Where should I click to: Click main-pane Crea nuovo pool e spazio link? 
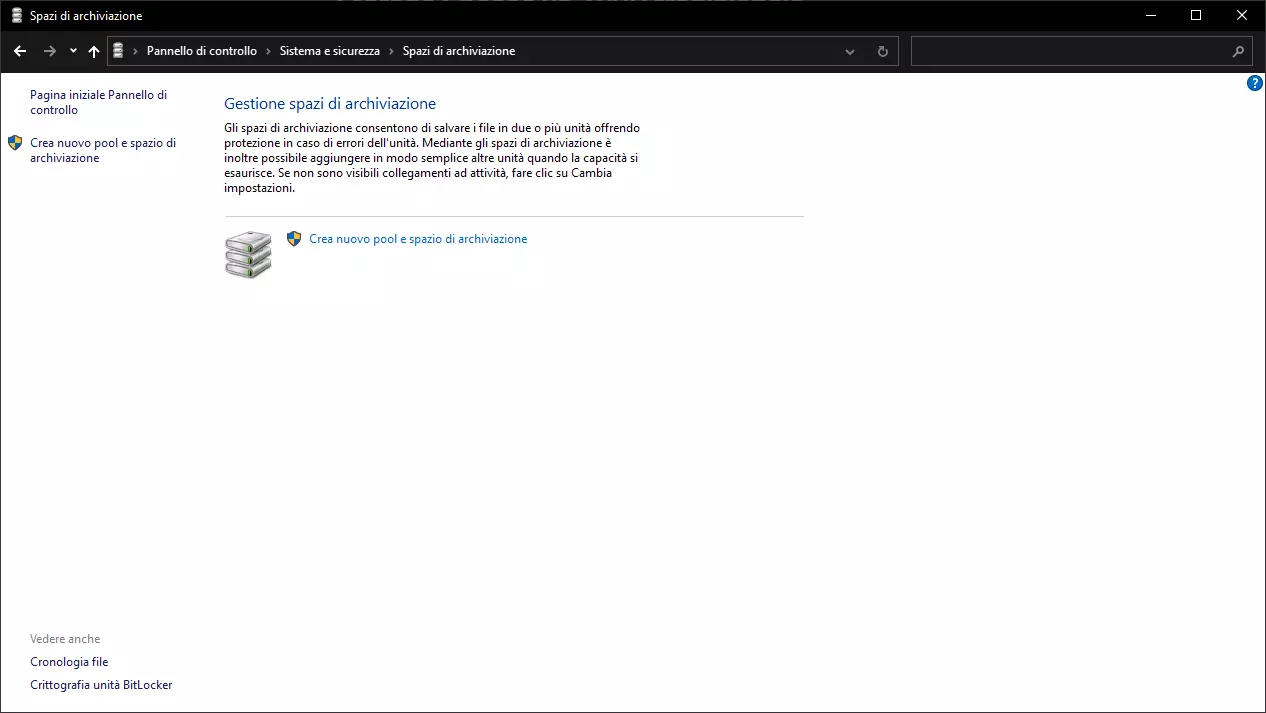[418, 239]
